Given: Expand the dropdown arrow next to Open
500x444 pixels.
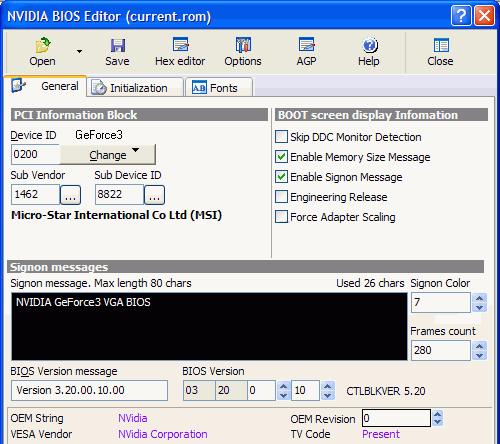Looking at the screenshot, I should [x=79, y=52].
